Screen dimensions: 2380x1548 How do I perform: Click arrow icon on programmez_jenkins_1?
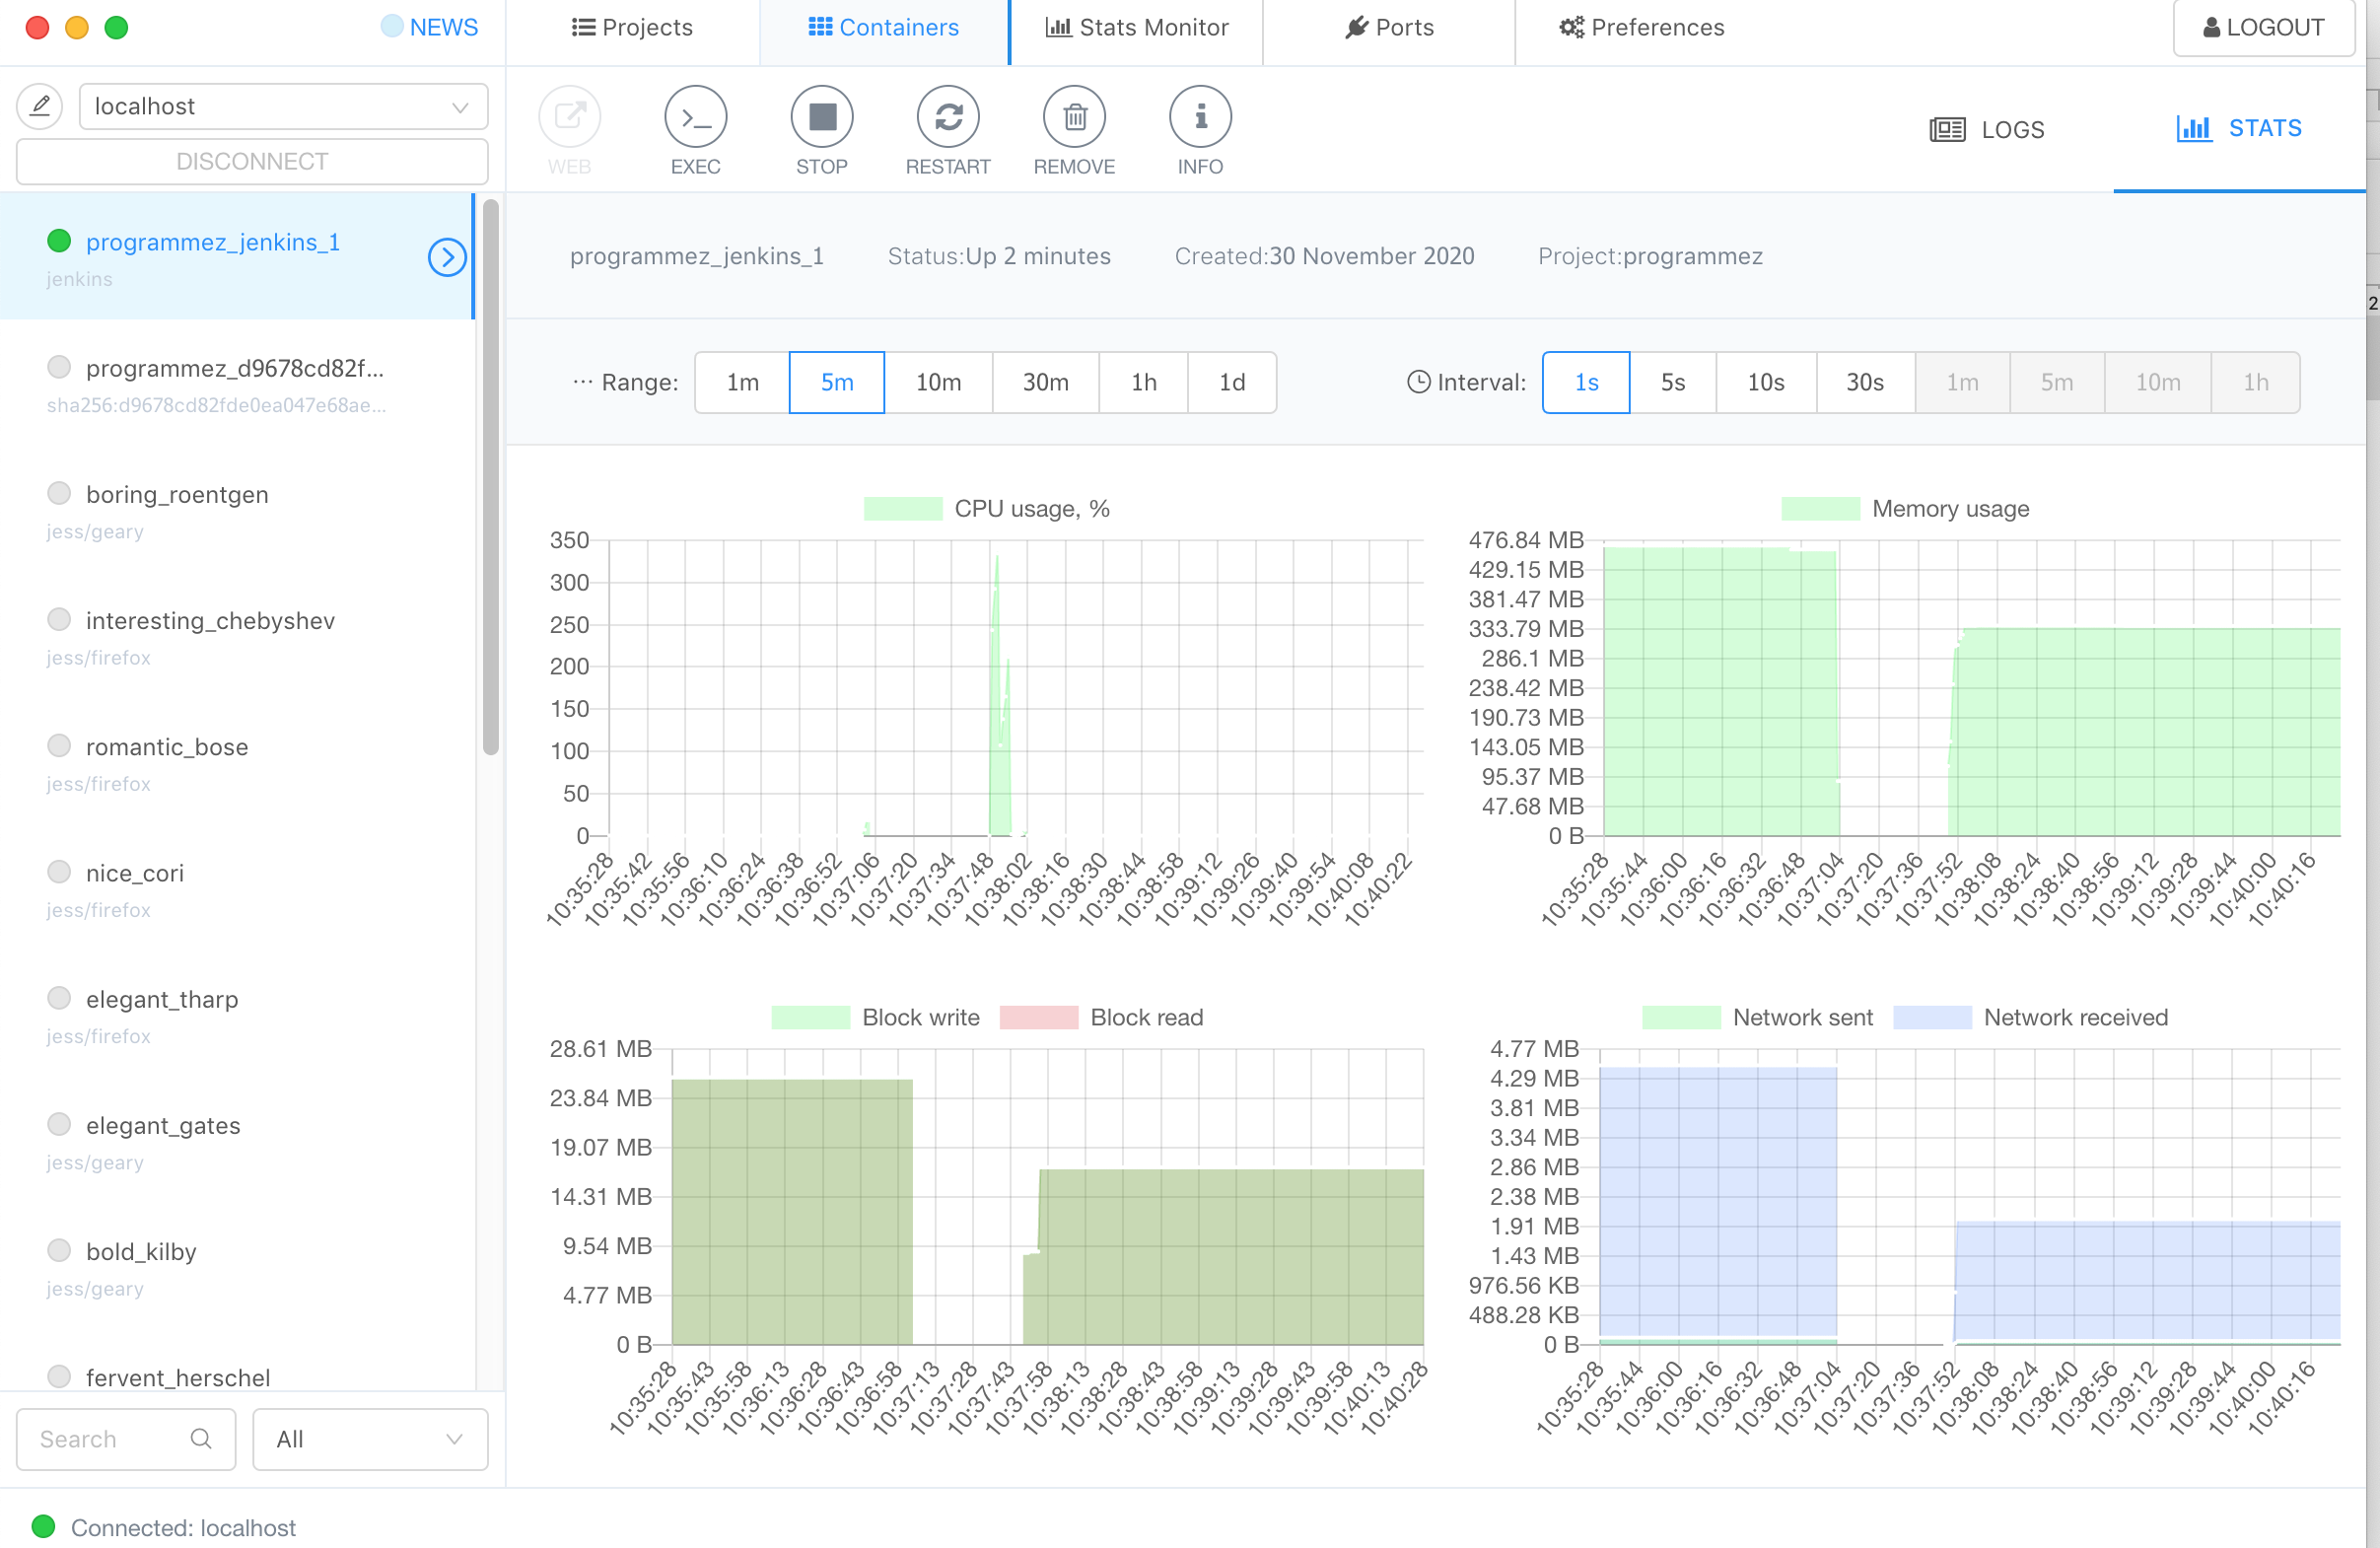447,258
